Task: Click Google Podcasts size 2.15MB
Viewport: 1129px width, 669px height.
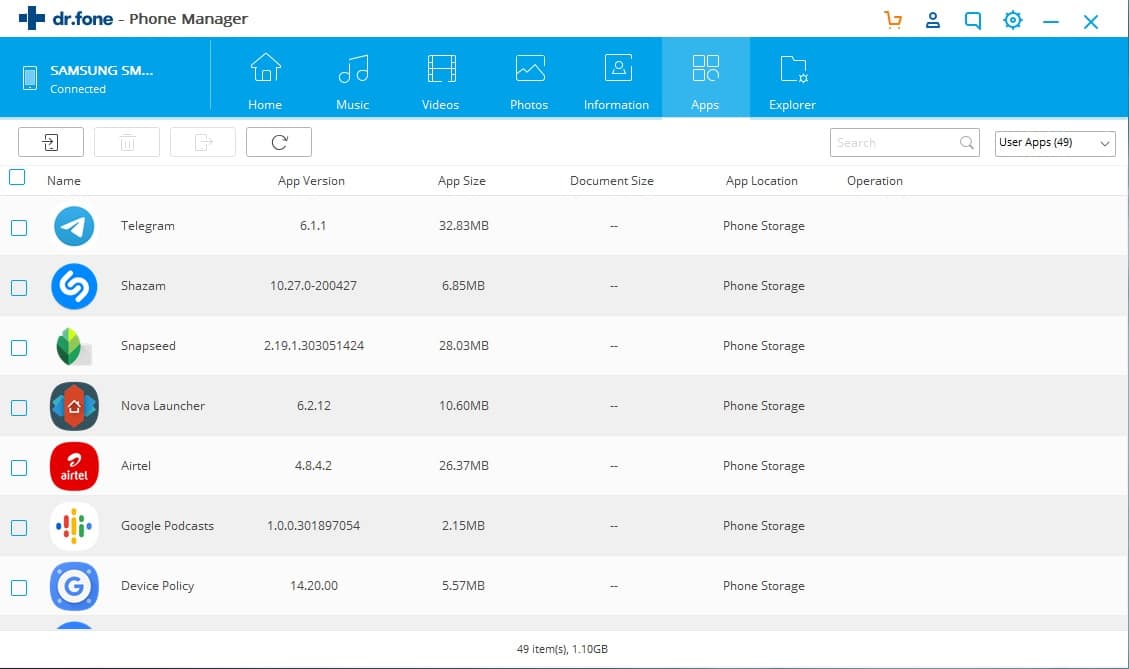Action: pyautogui.click(x=463, y=526)
